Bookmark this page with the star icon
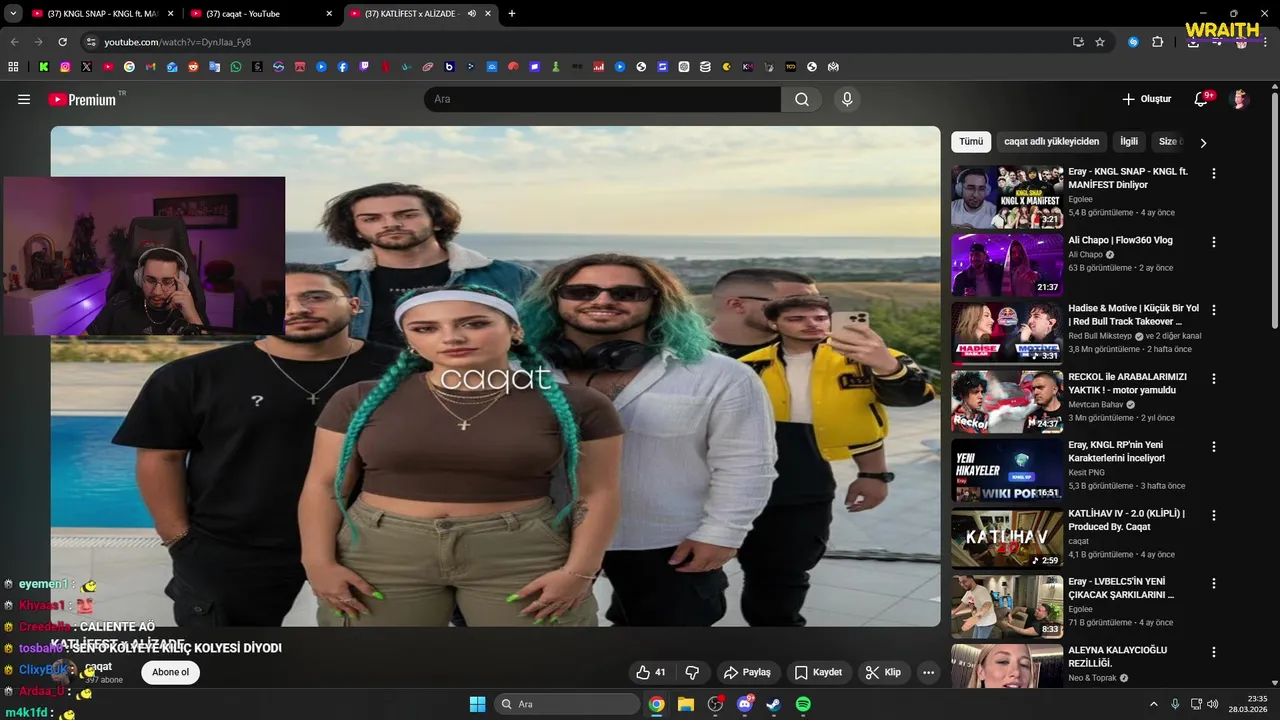 tap(1100, 42)
